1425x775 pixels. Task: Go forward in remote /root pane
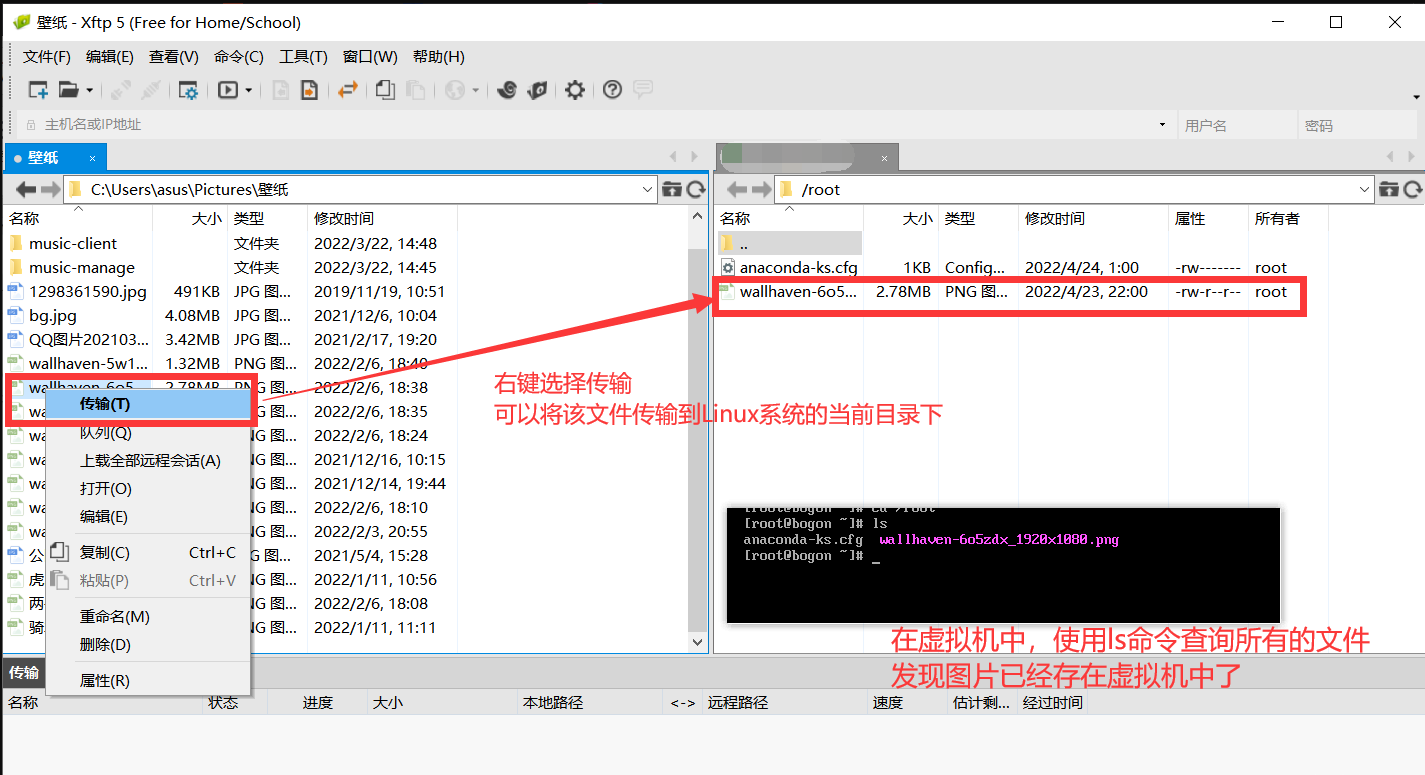coord(760,189)
